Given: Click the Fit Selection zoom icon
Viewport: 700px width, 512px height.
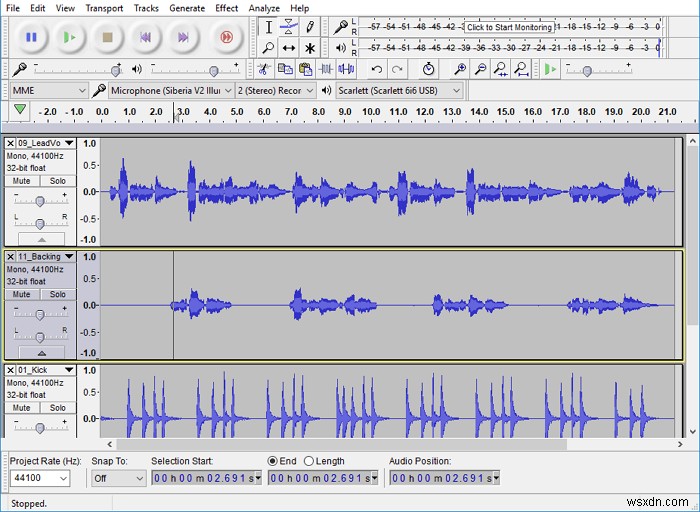Looking at the screenshot, I should (501, 69).
